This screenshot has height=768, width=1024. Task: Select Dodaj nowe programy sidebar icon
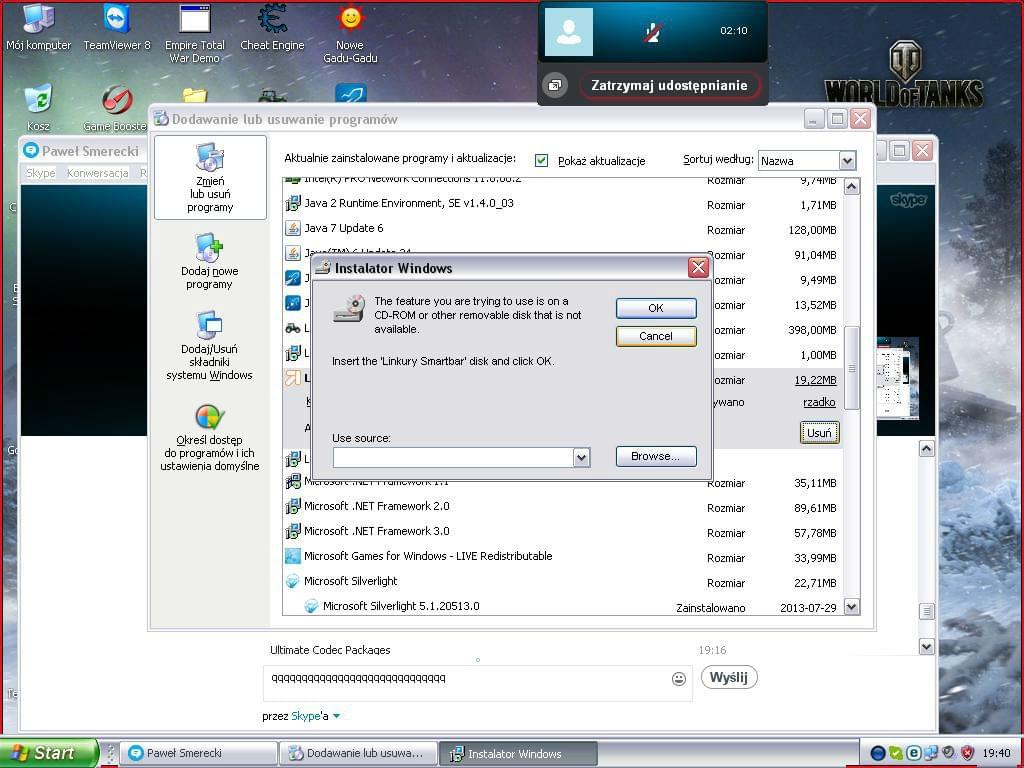pyautogui.click(x=210, y=261)
